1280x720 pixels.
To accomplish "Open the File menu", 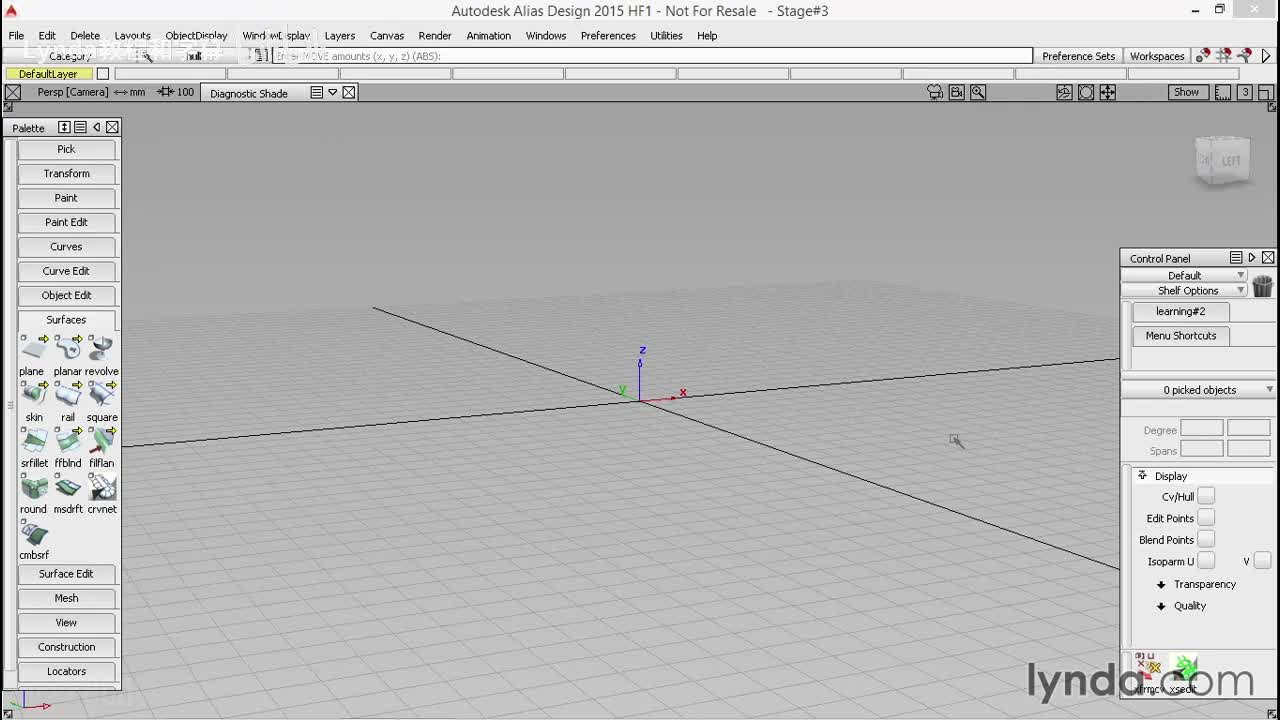I will coord(16,35).
